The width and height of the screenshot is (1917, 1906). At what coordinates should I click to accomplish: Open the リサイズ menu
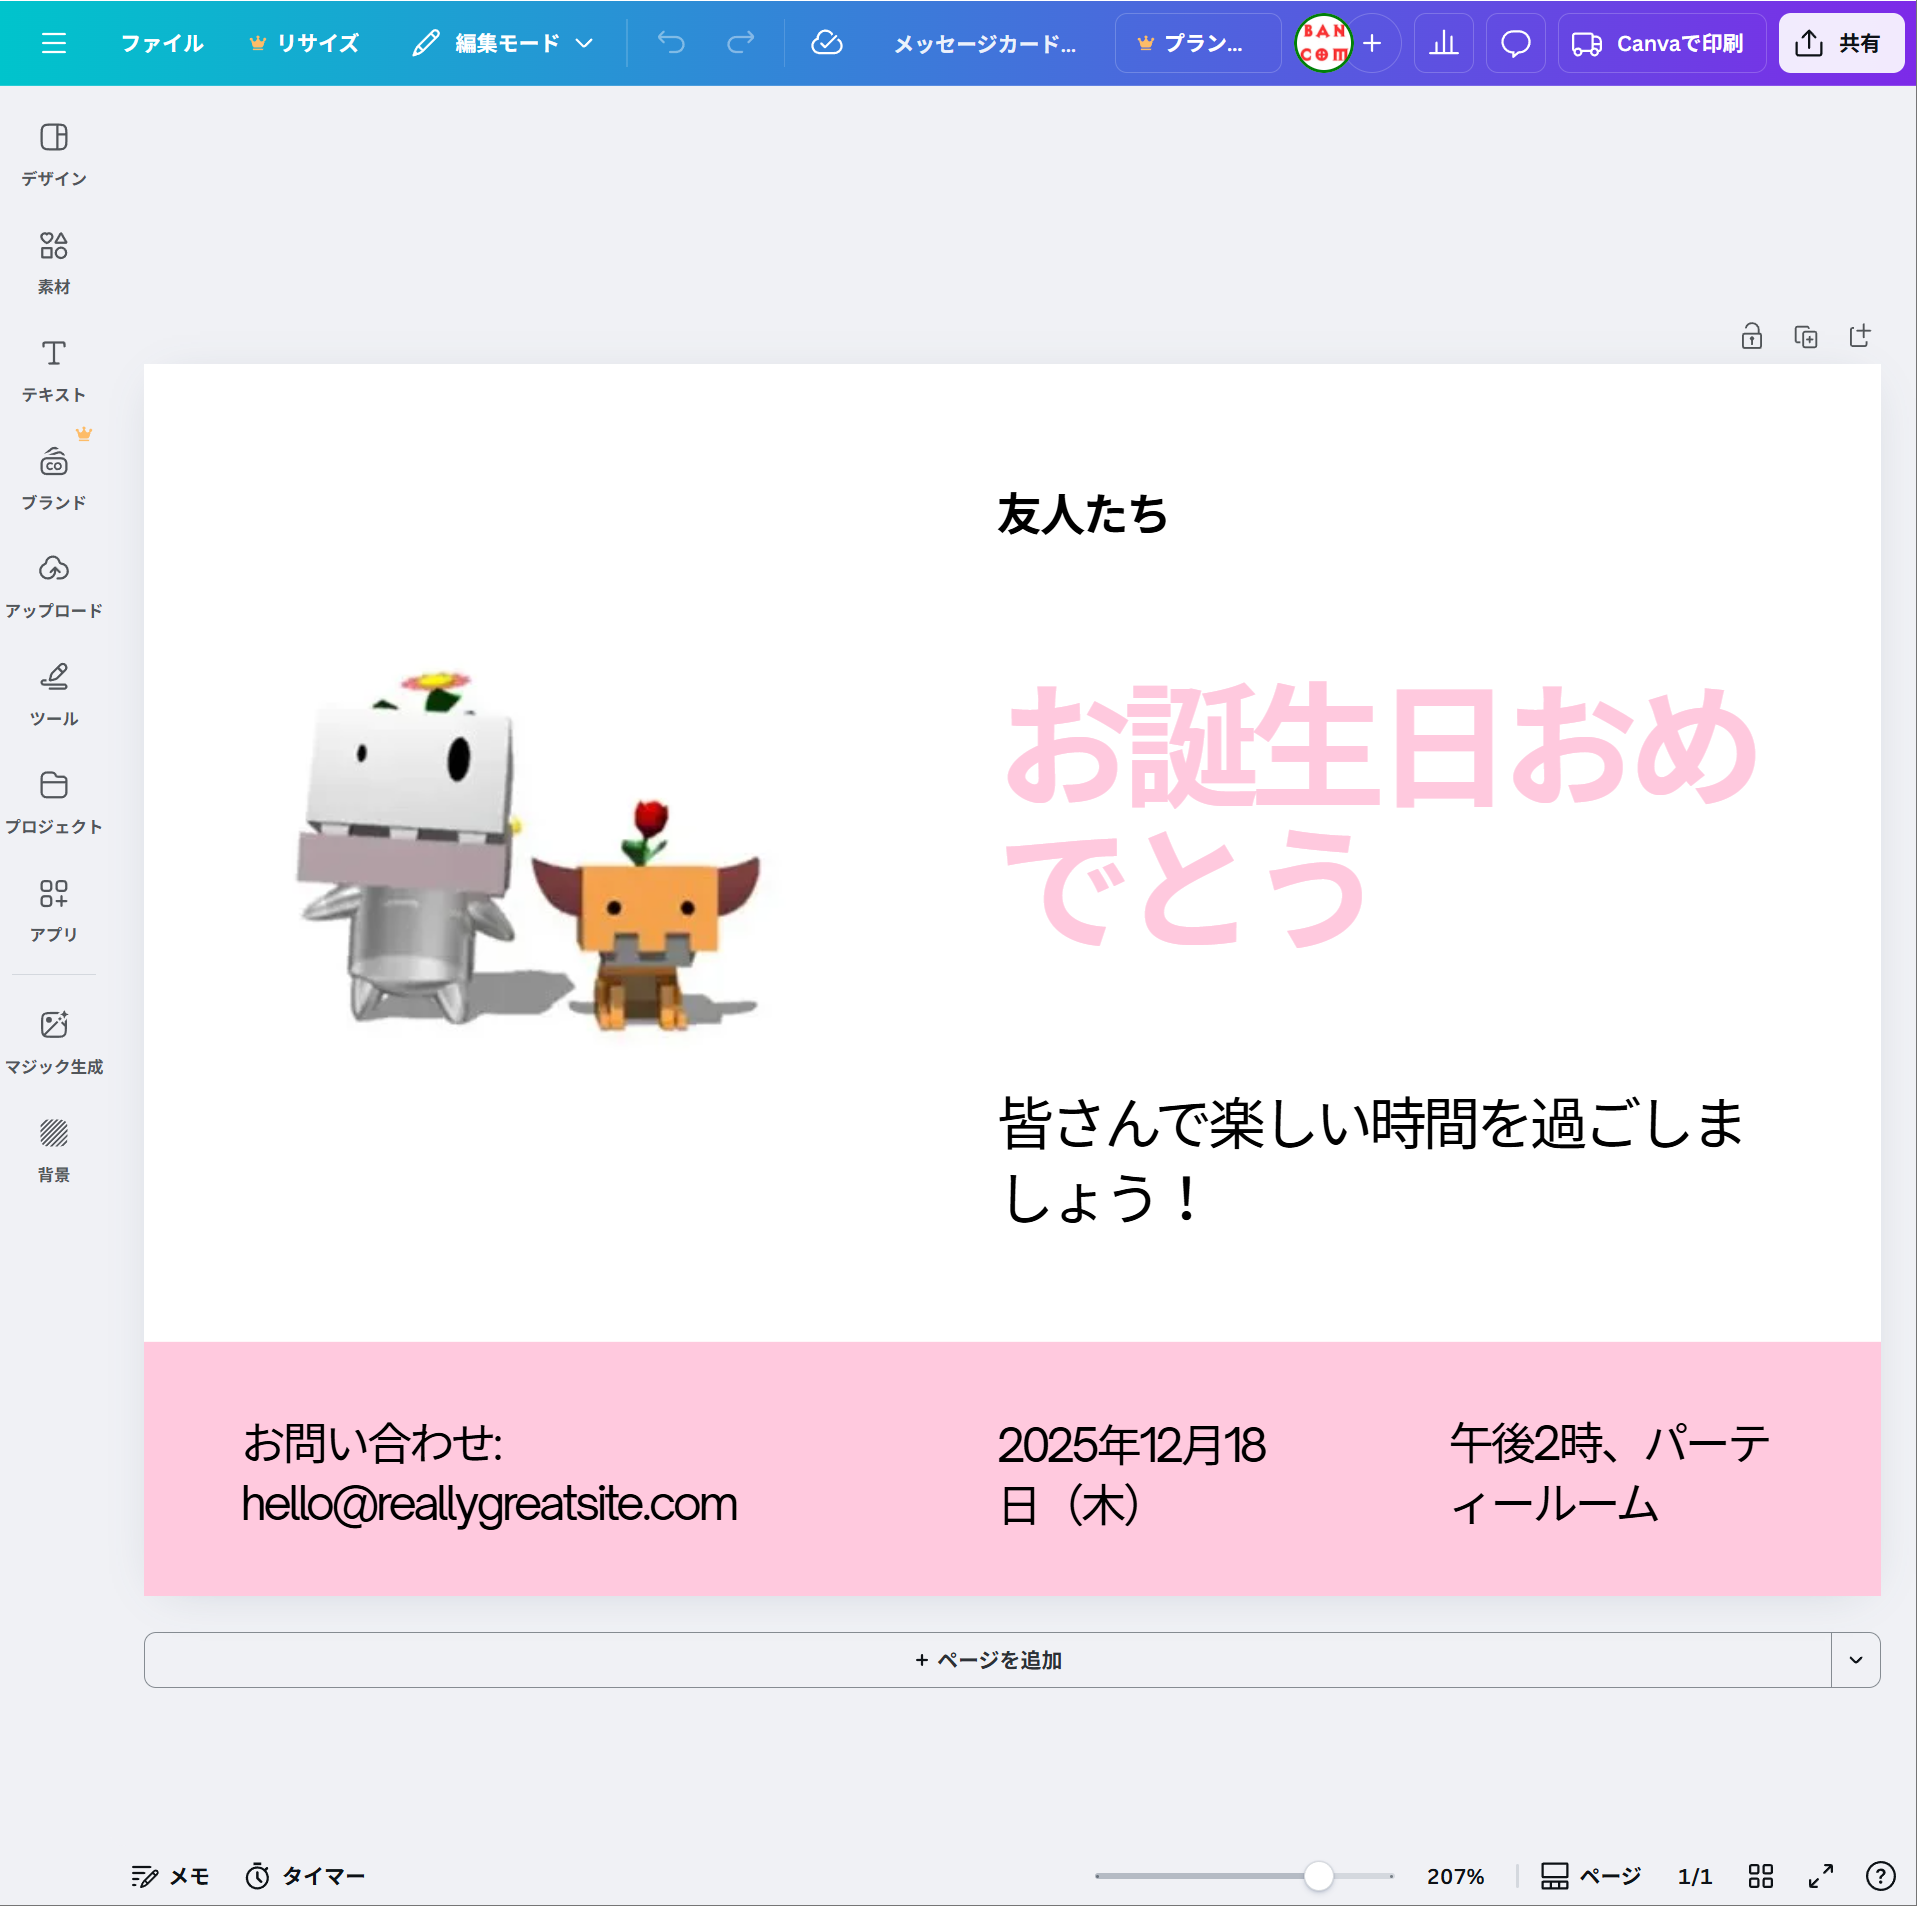tap(304, 43)
